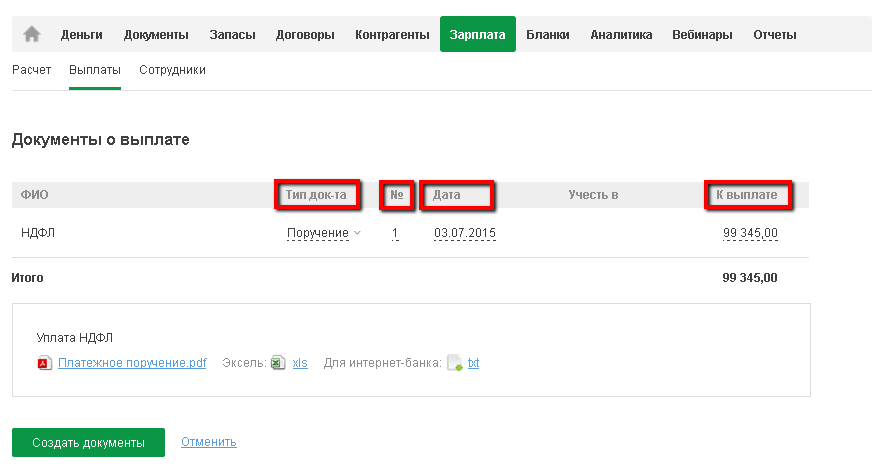Edit the НДФЛ row amount 99 345,00
The width and height of the screenshot is (883, 472).
(750, 233)
